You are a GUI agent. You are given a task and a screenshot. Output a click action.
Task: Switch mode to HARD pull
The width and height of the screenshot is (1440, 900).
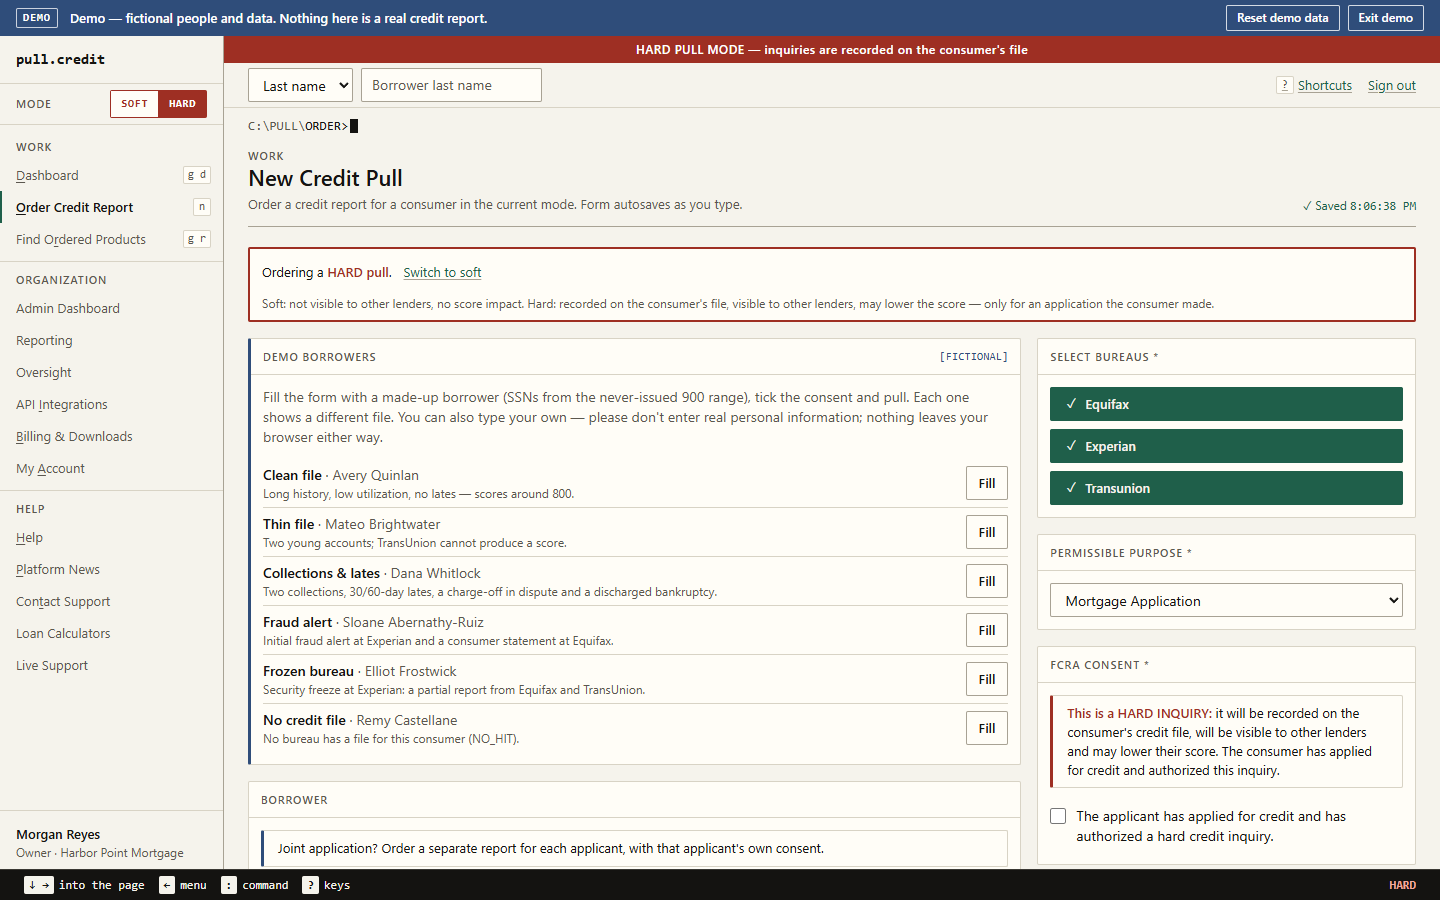click(x=182, y=104)
